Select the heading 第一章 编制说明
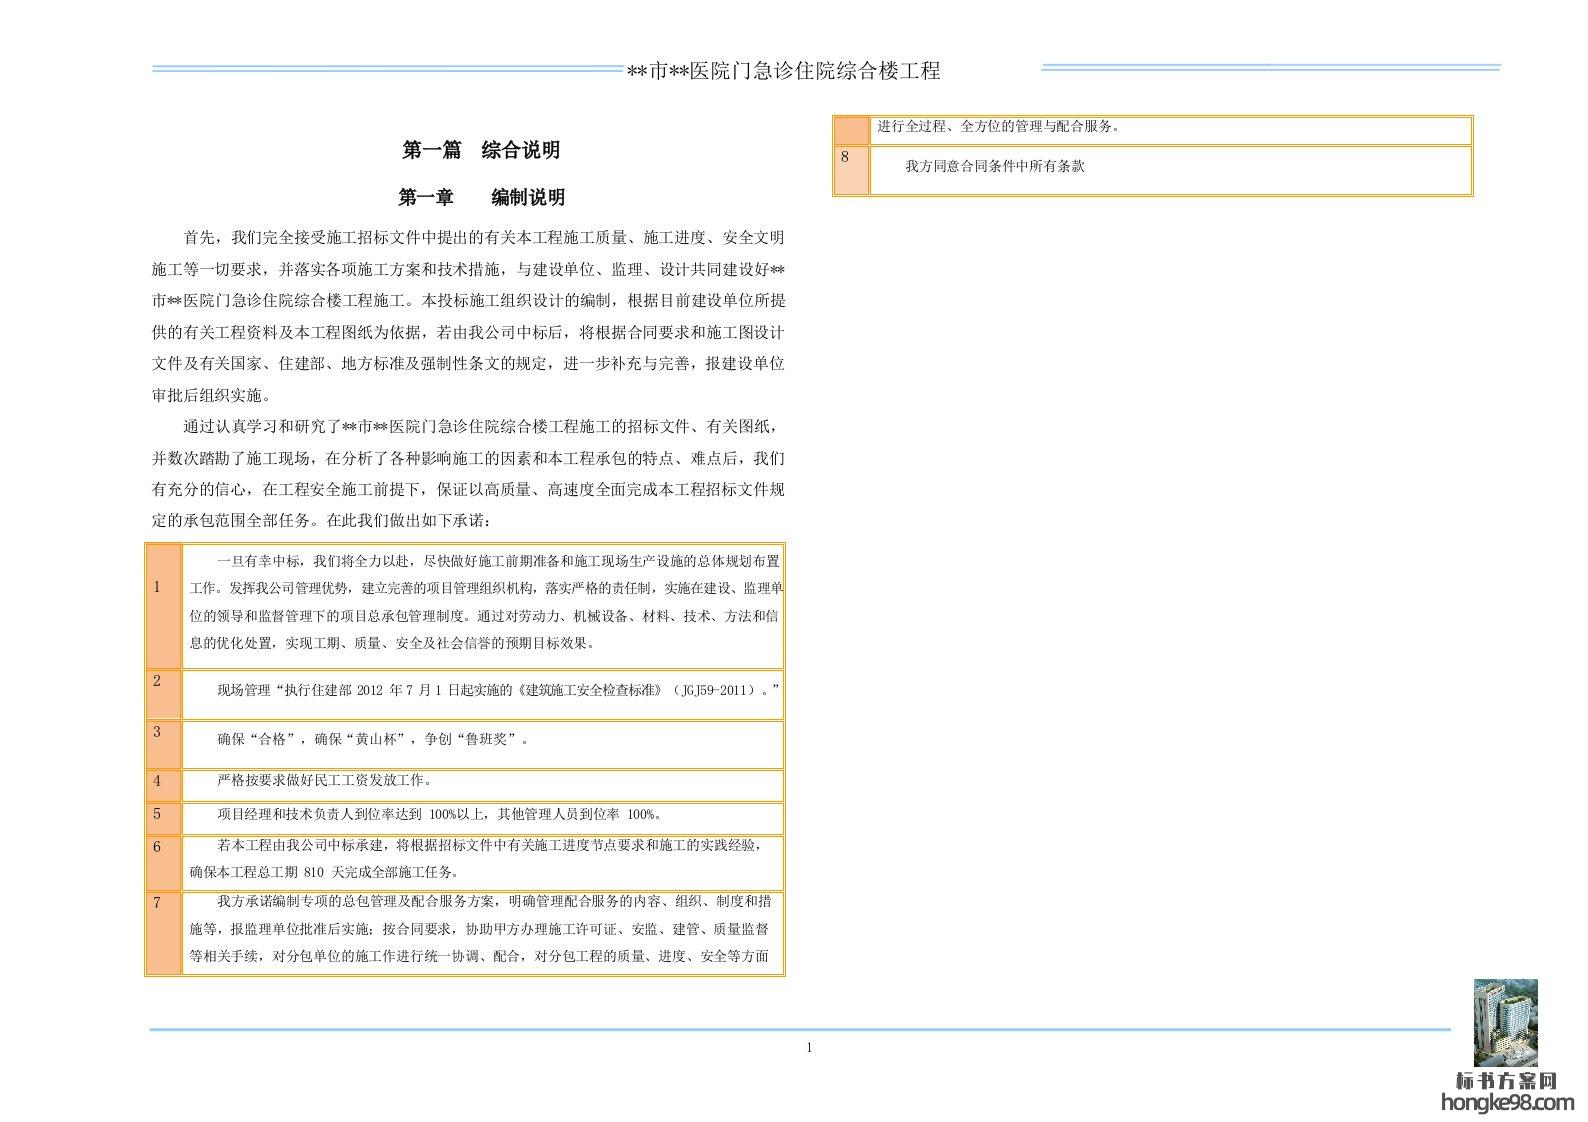The image size is (1588, 1122). pyautogui.click(x=480, y=197)
